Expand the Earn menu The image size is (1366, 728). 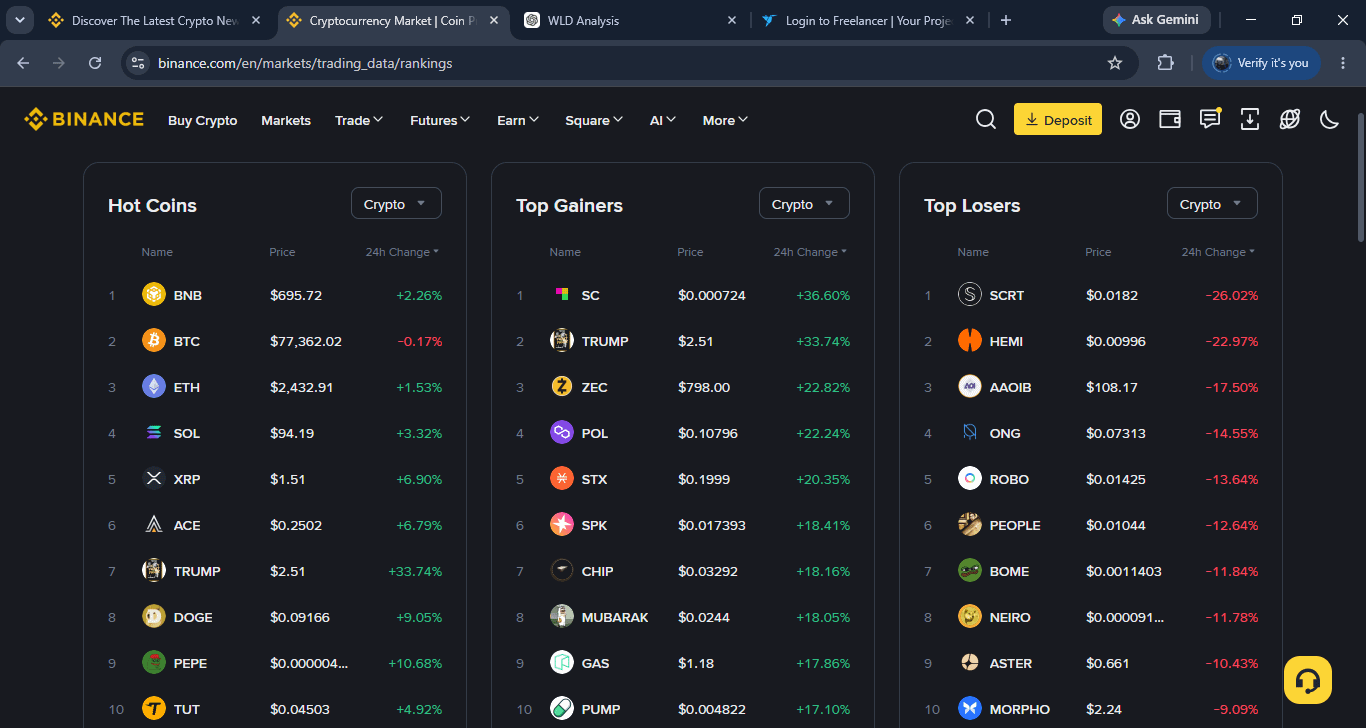[x=518, y=120]
